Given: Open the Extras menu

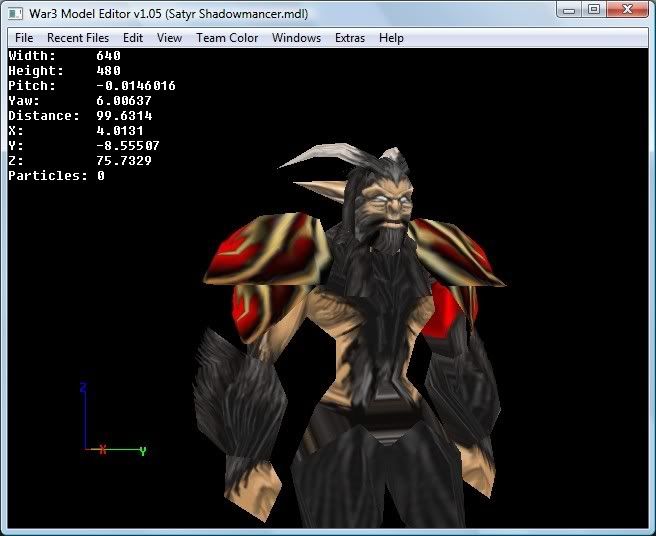Looking at the screenshot, I should (x=350, y=38).
